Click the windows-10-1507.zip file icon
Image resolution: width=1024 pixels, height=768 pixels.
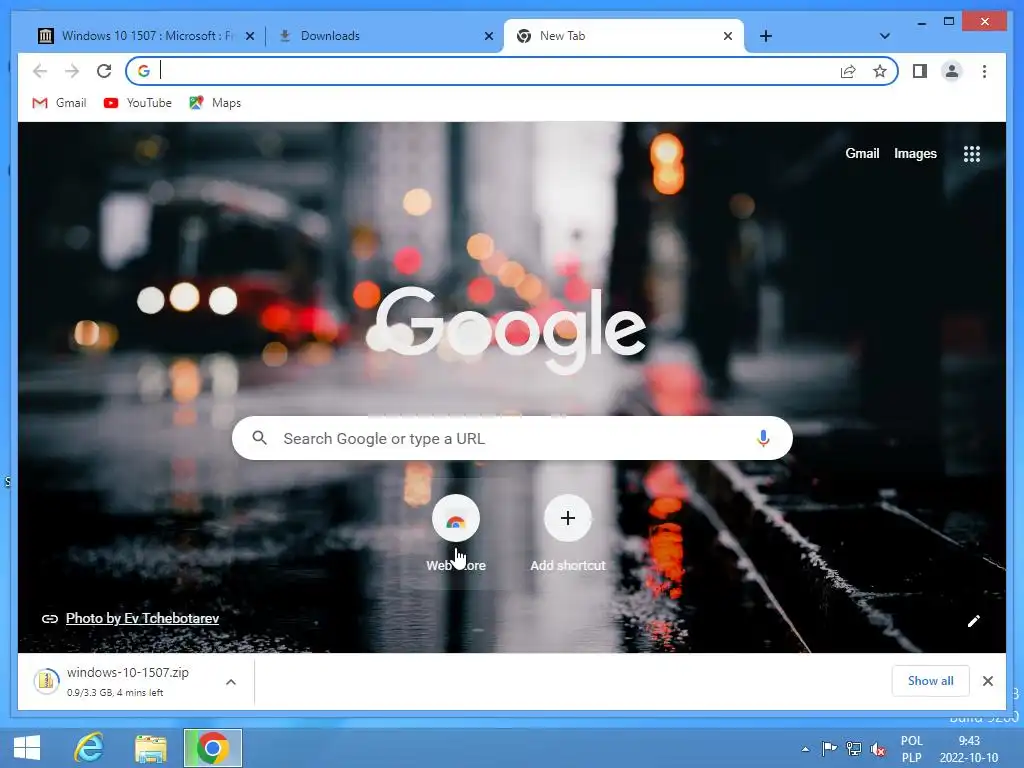click(46, 681)
